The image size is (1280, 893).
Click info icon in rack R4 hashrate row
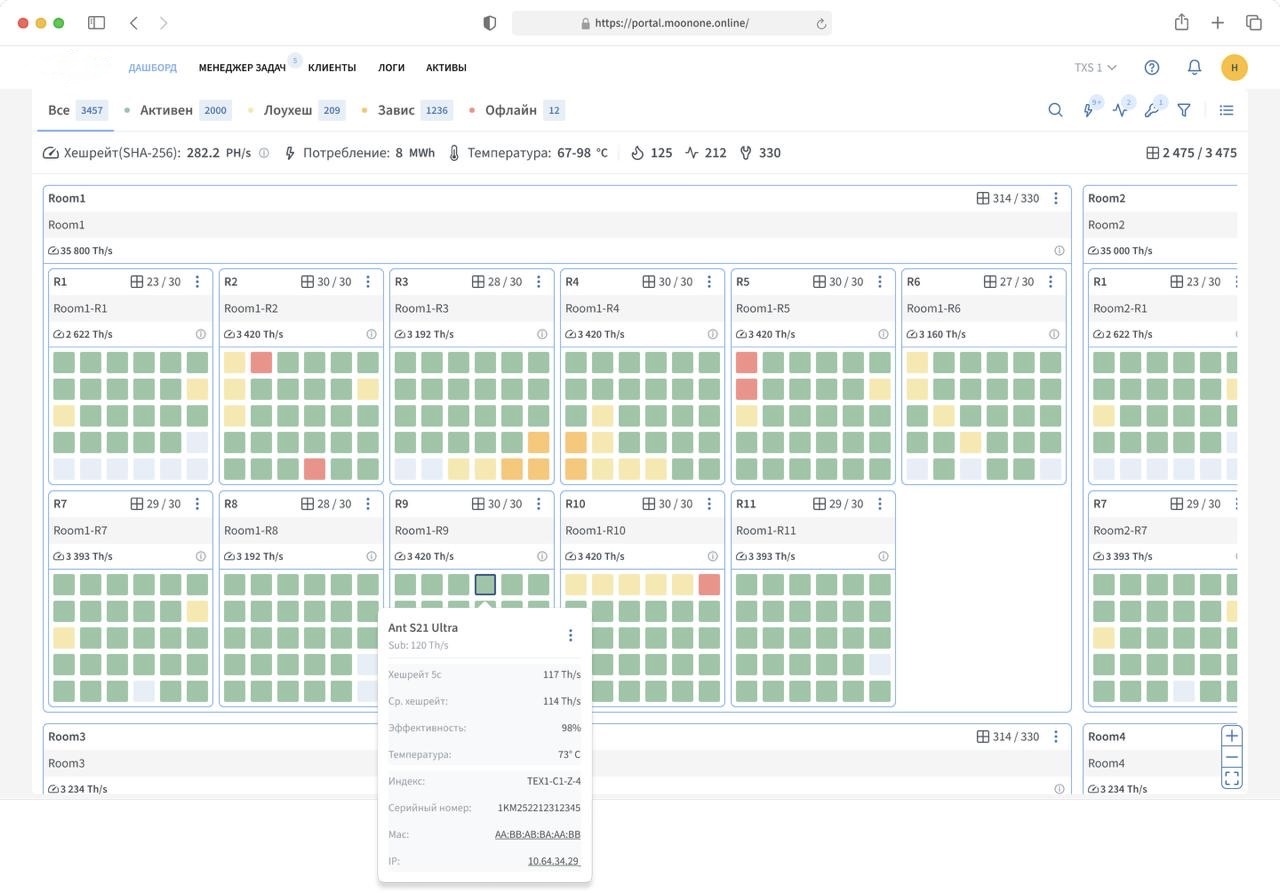tap(713, 334)
